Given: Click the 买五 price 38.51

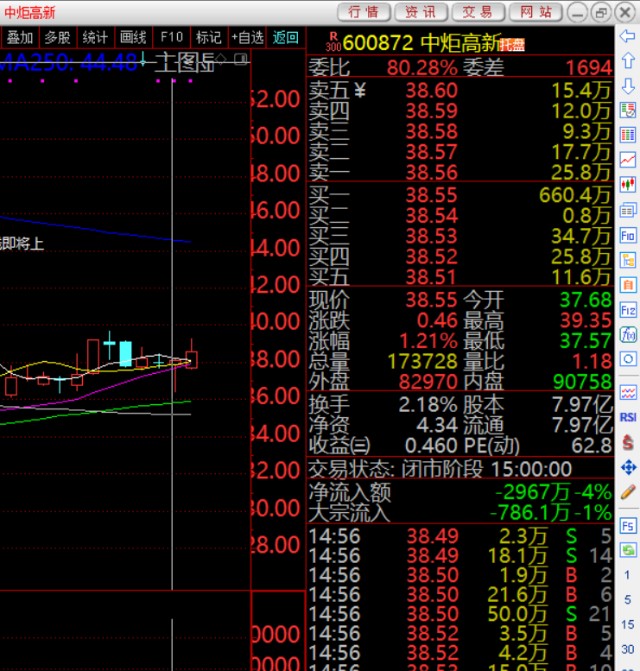Looking at the screenshot, I should pos(431,277).
